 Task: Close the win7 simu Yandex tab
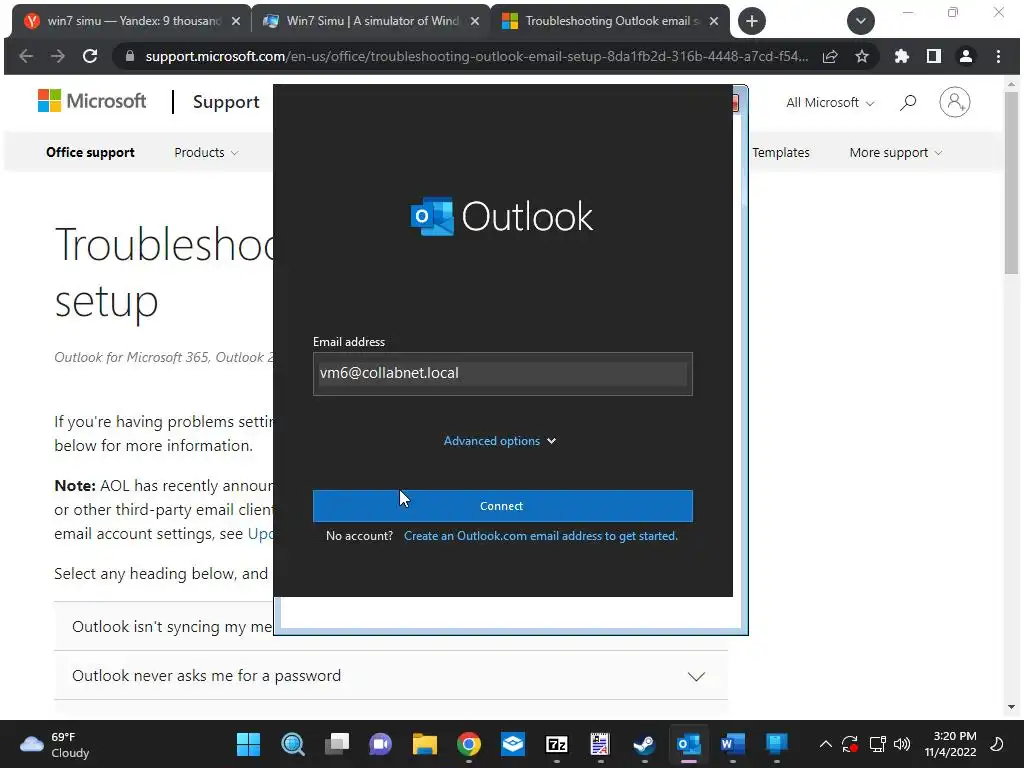pos(236,21)
